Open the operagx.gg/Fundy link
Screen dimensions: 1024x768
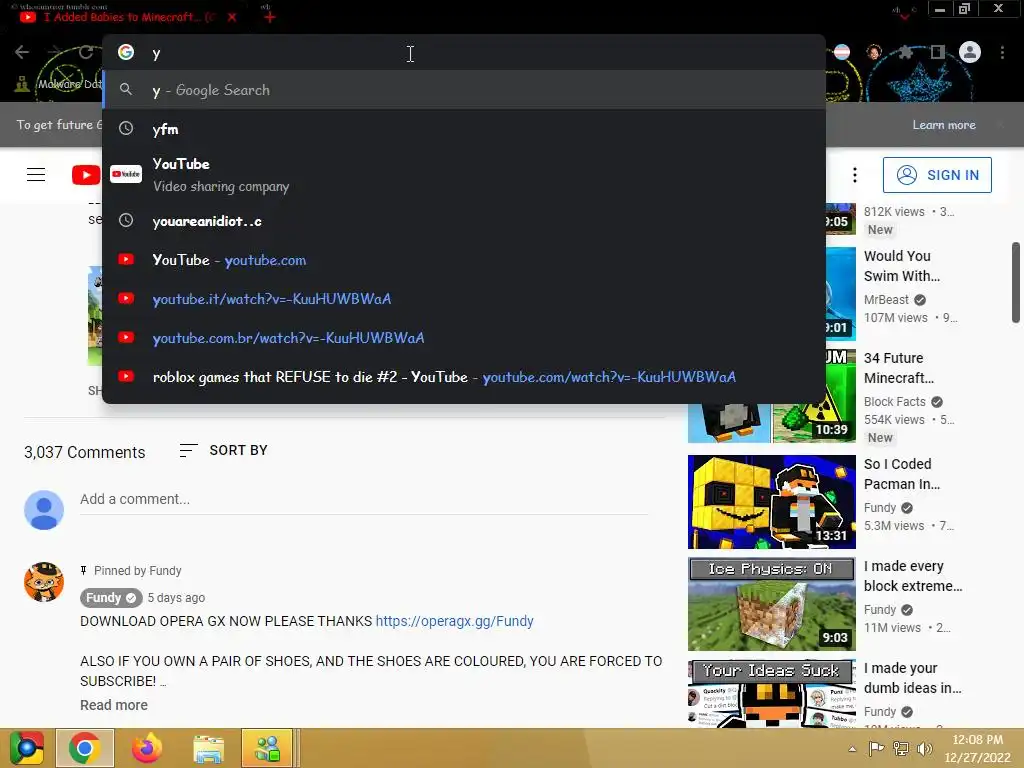point(455,621)
